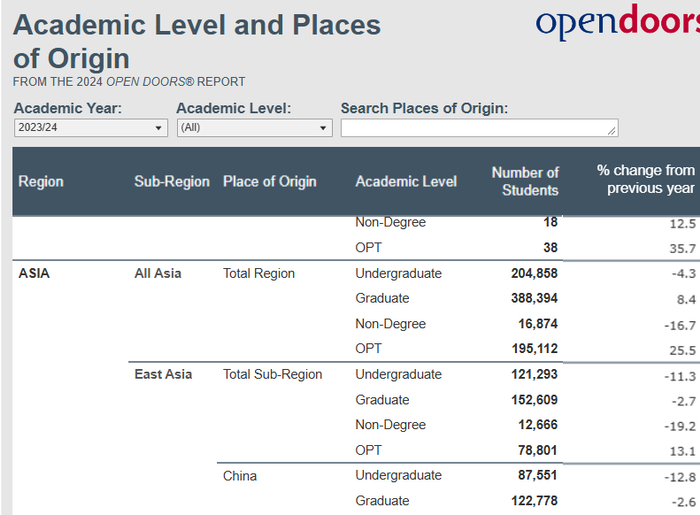Click the Academic Level column header
The width and height of the screenshot is (700, 515).
click(x=406, y=181)
